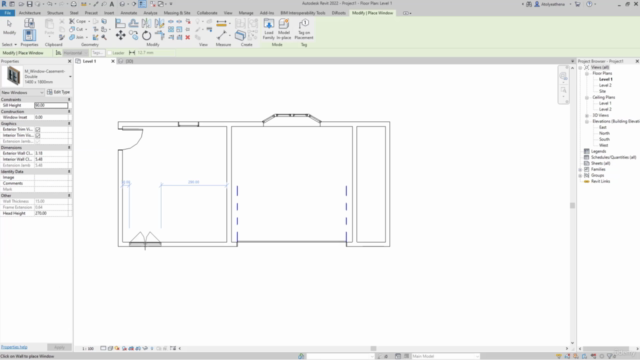The image size is (640, 360).
Task: Click the Mirror Draw Axis icon
Action: tap(159, 23)
